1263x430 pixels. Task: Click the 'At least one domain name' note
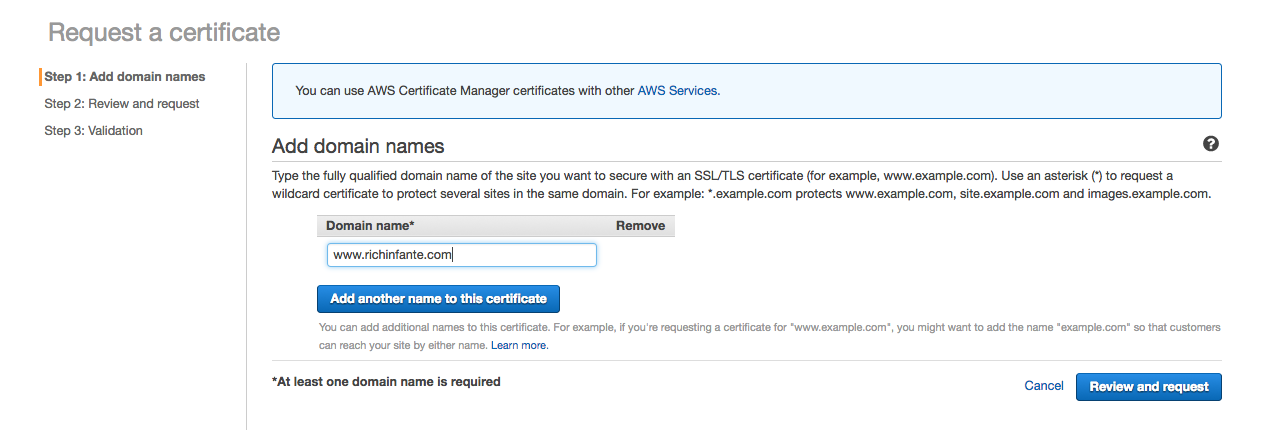[x=386, y=382]
